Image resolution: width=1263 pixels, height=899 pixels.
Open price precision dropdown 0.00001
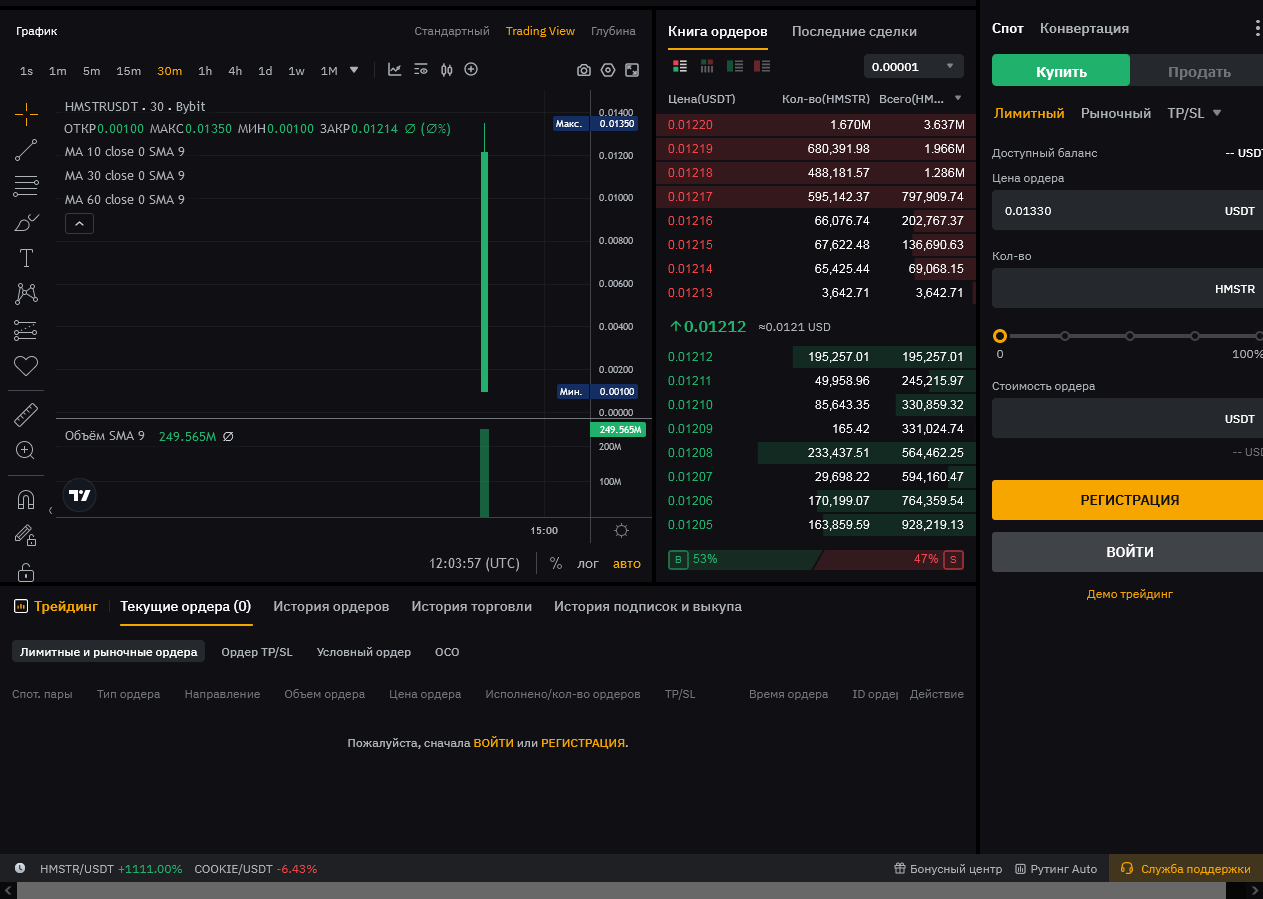(x=914, y=66)
